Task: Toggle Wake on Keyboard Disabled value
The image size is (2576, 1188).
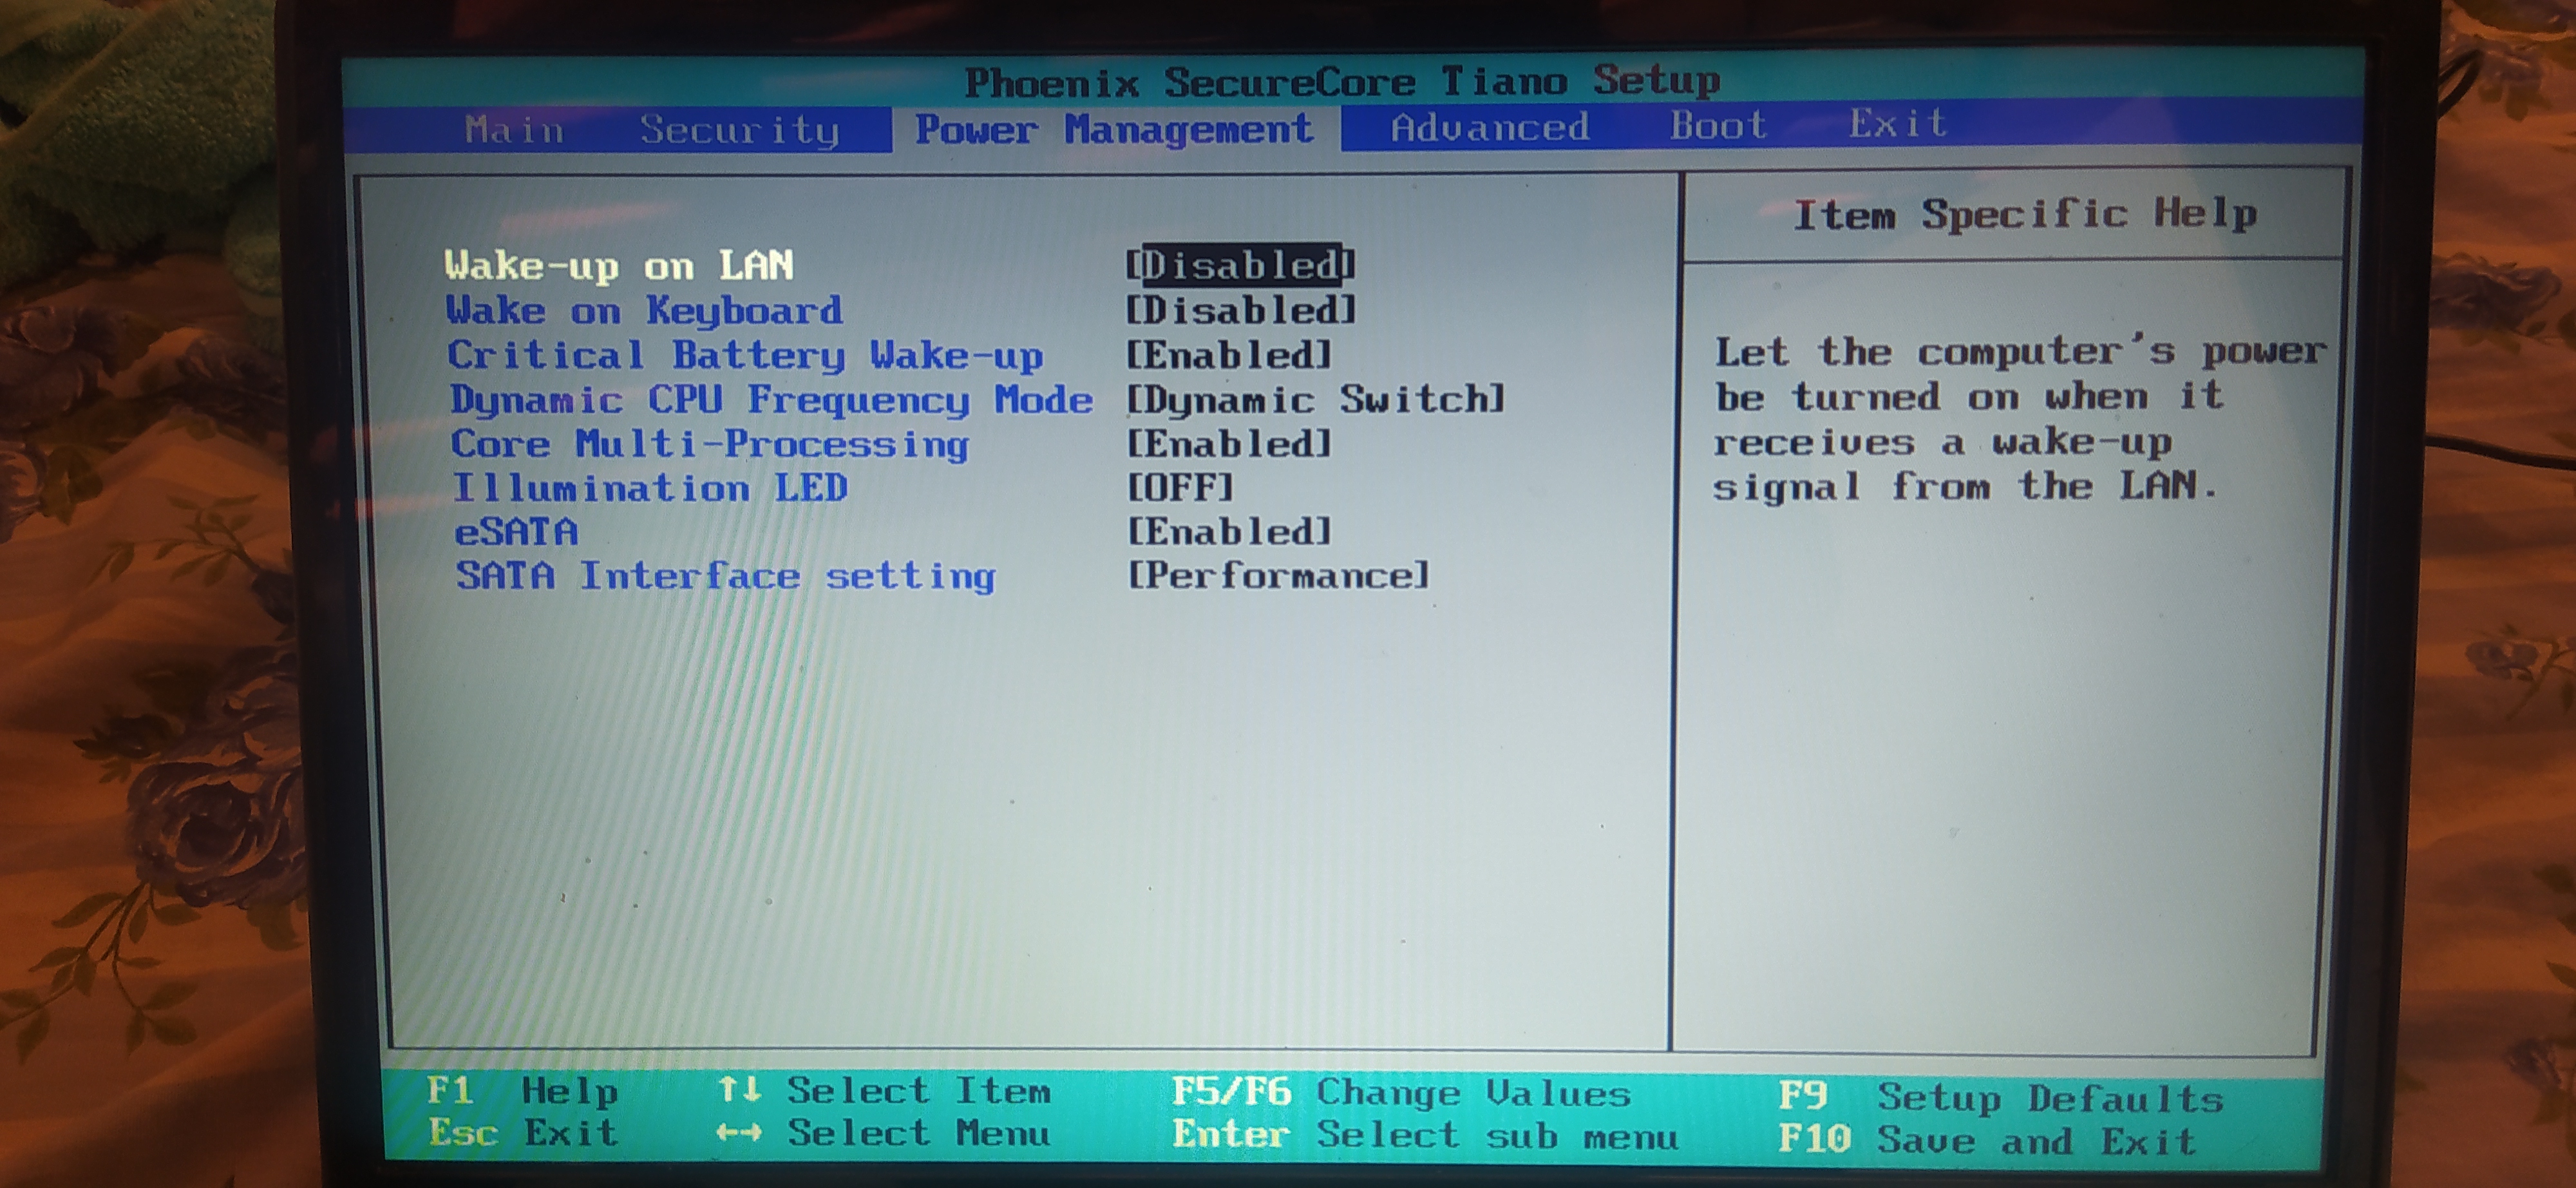Action: [x=1241, y=310]
